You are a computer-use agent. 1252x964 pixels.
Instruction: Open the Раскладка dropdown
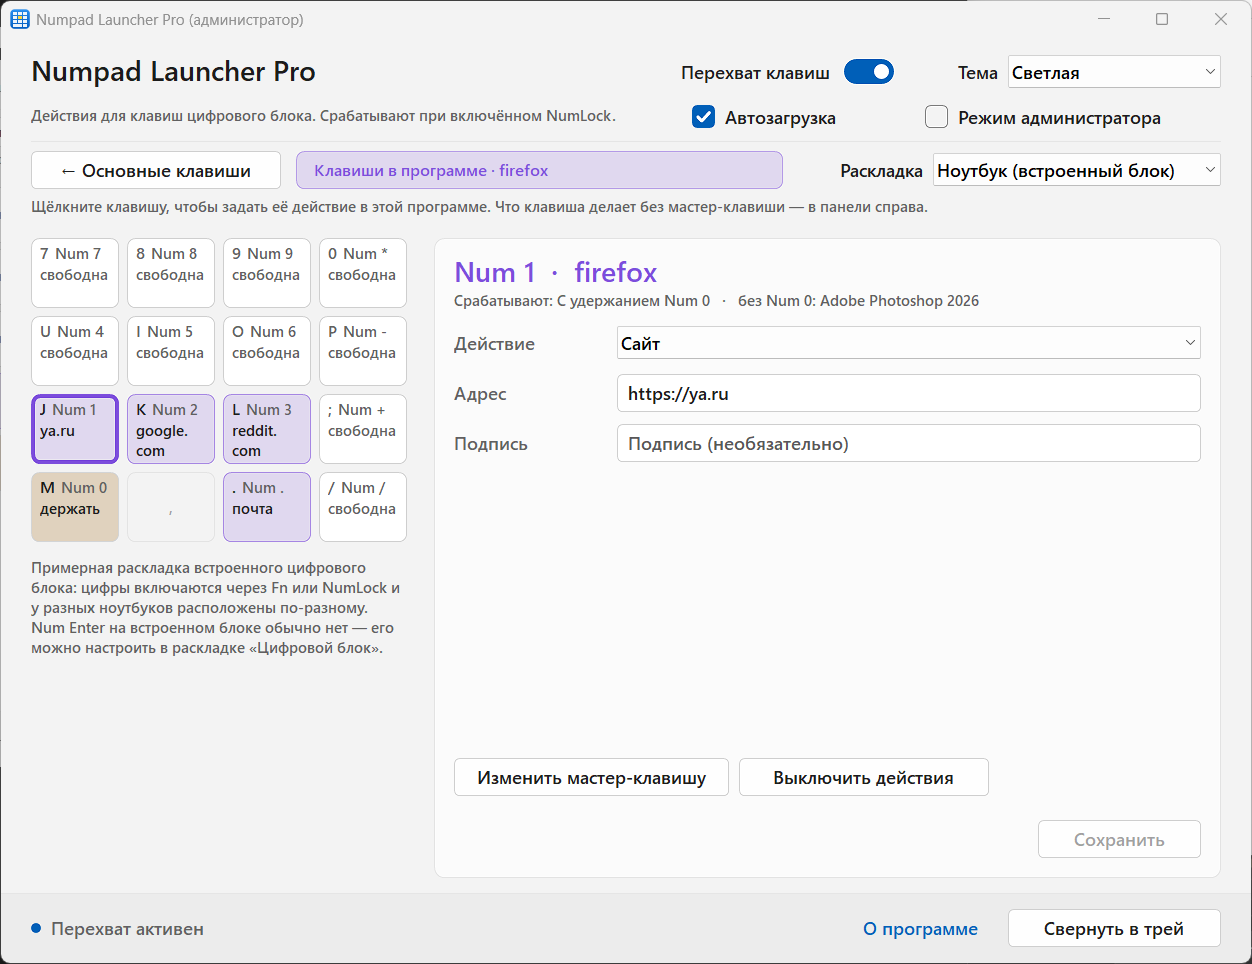pyautogui.click(x=1077, y=171)
